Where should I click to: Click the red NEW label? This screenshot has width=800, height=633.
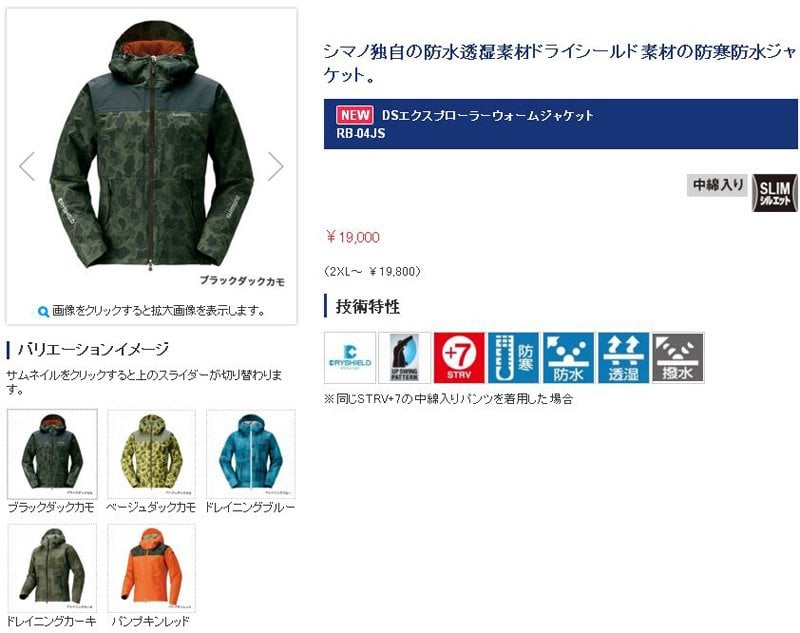tap(355, 115)
